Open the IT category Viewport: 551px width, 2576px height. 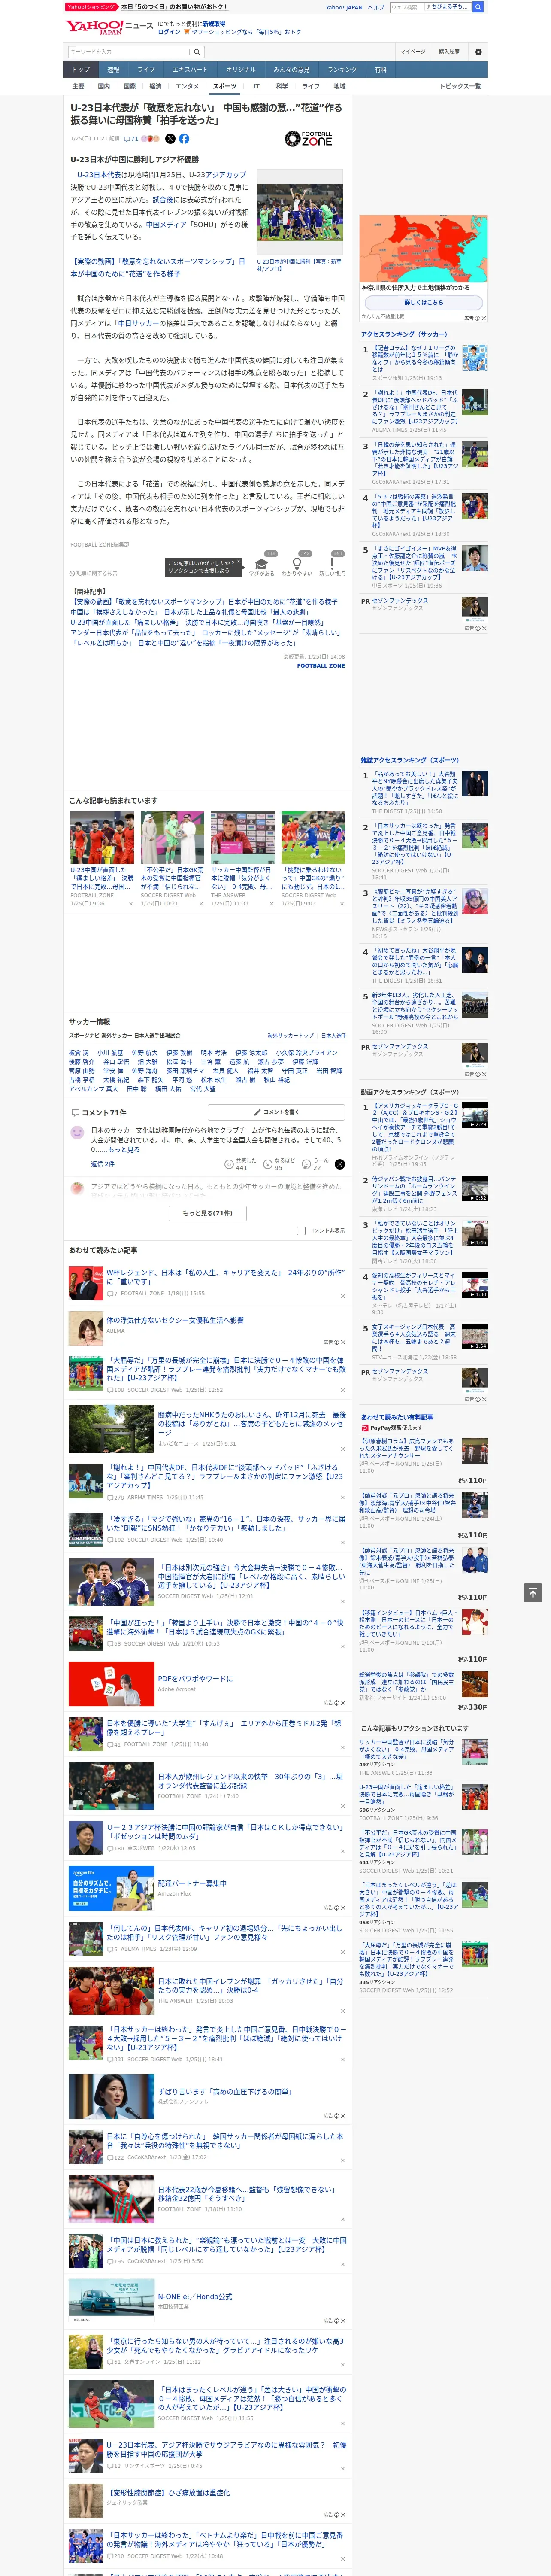256,86
